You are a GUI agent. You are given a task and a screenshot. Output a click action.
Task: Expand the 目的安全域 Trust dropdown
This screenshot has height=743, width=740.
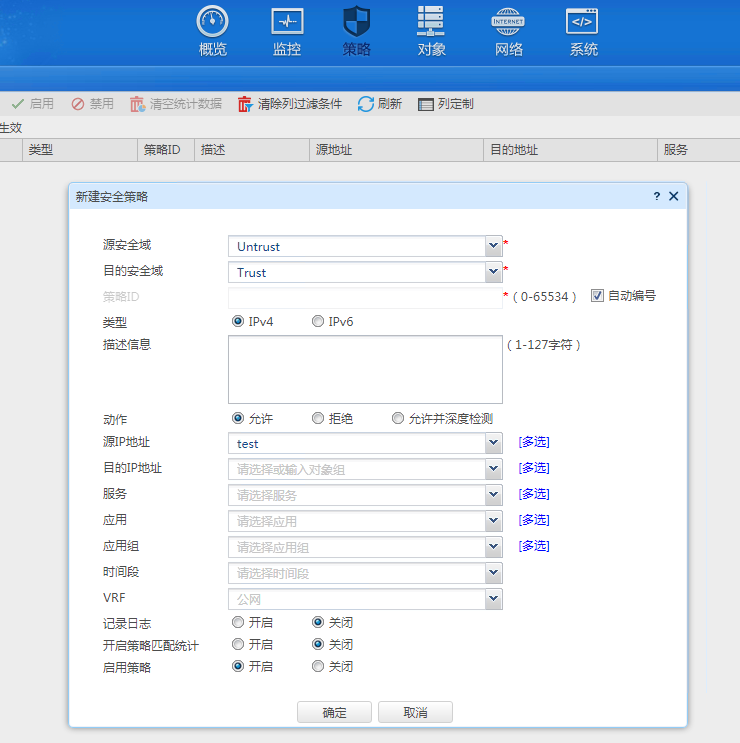(x=493, y=272)
